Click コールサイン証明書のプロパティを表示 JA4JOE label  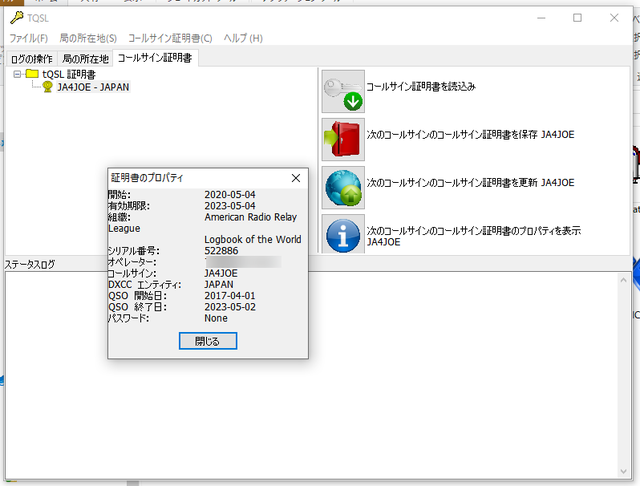pos(473,236)
